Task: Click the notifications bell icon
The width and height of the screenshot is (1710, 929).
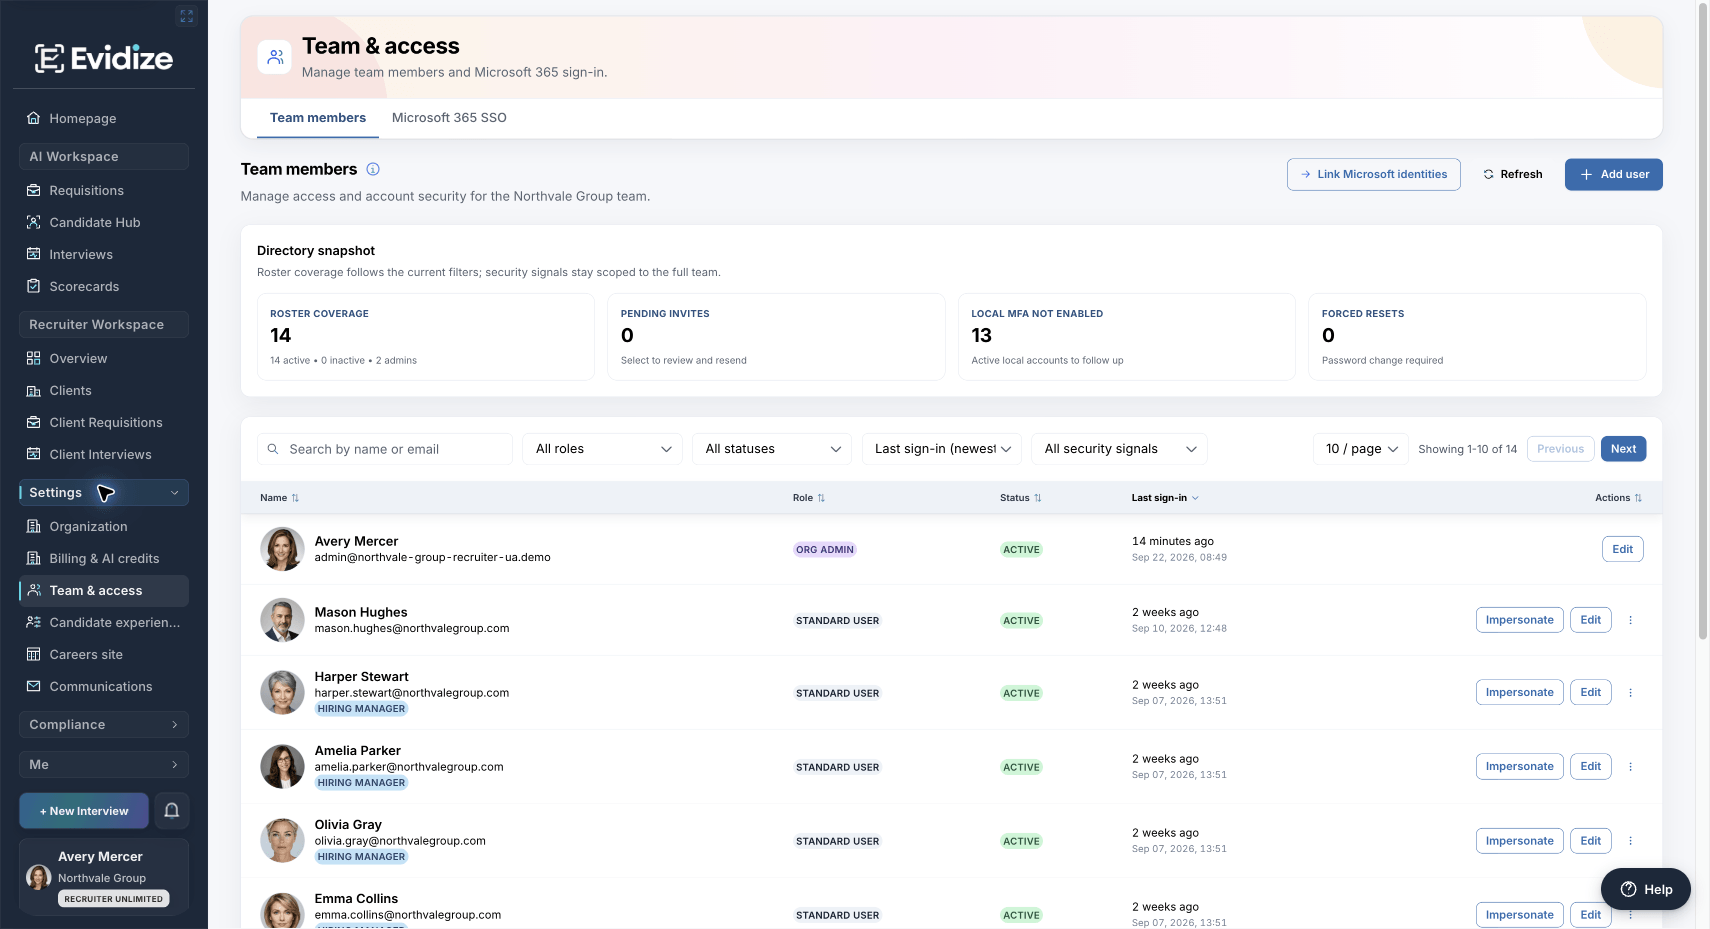Action: point(172,811)
